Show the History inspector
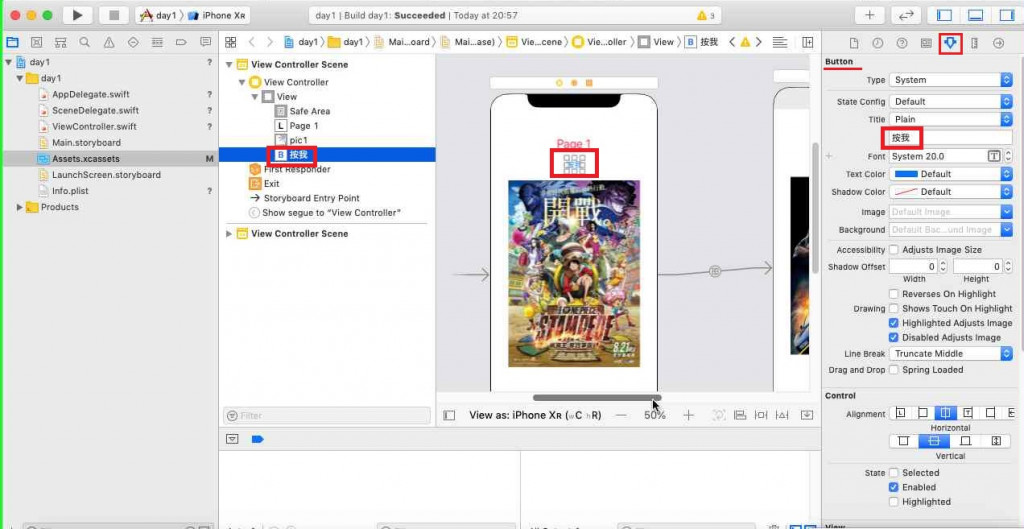 click(878, 43)
